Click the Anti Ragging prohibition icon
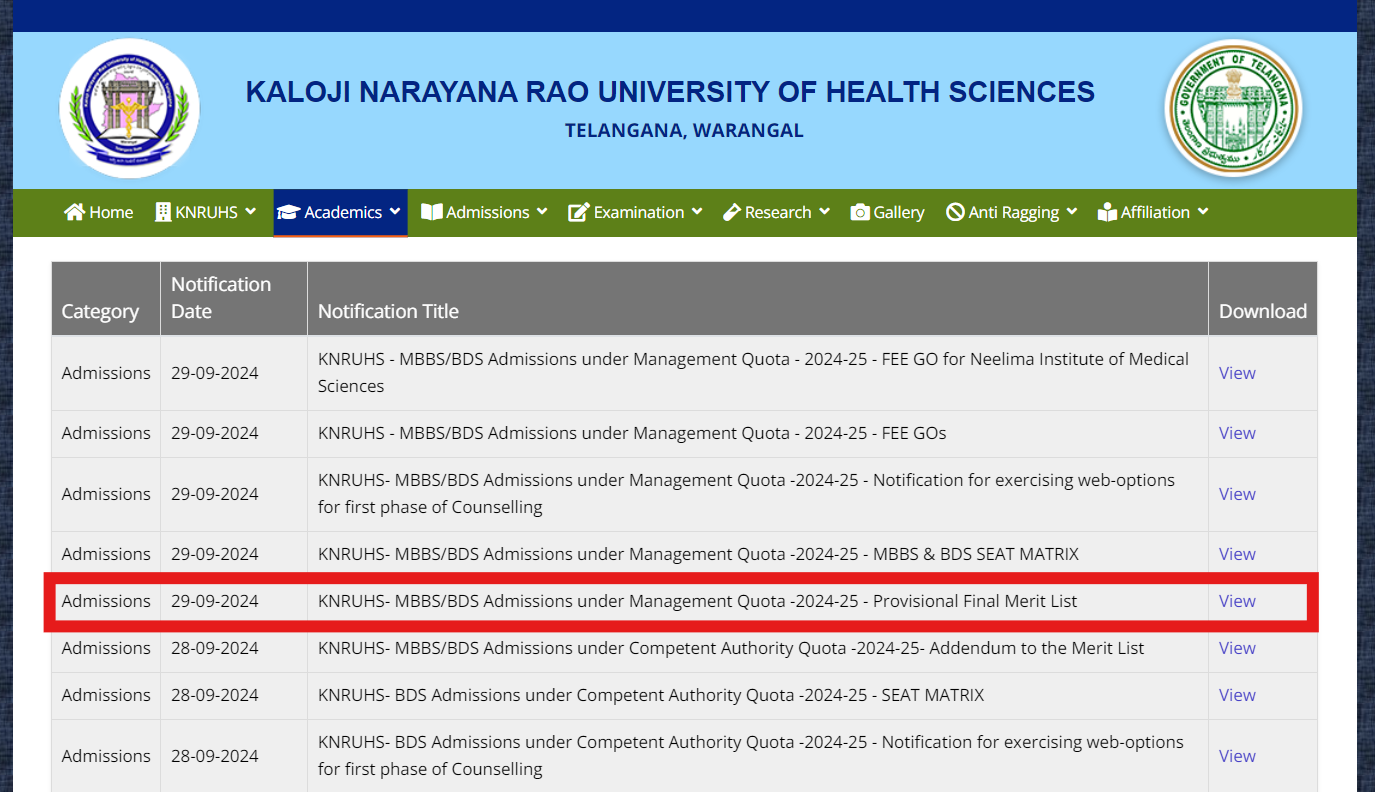 (x=955, y=211)
